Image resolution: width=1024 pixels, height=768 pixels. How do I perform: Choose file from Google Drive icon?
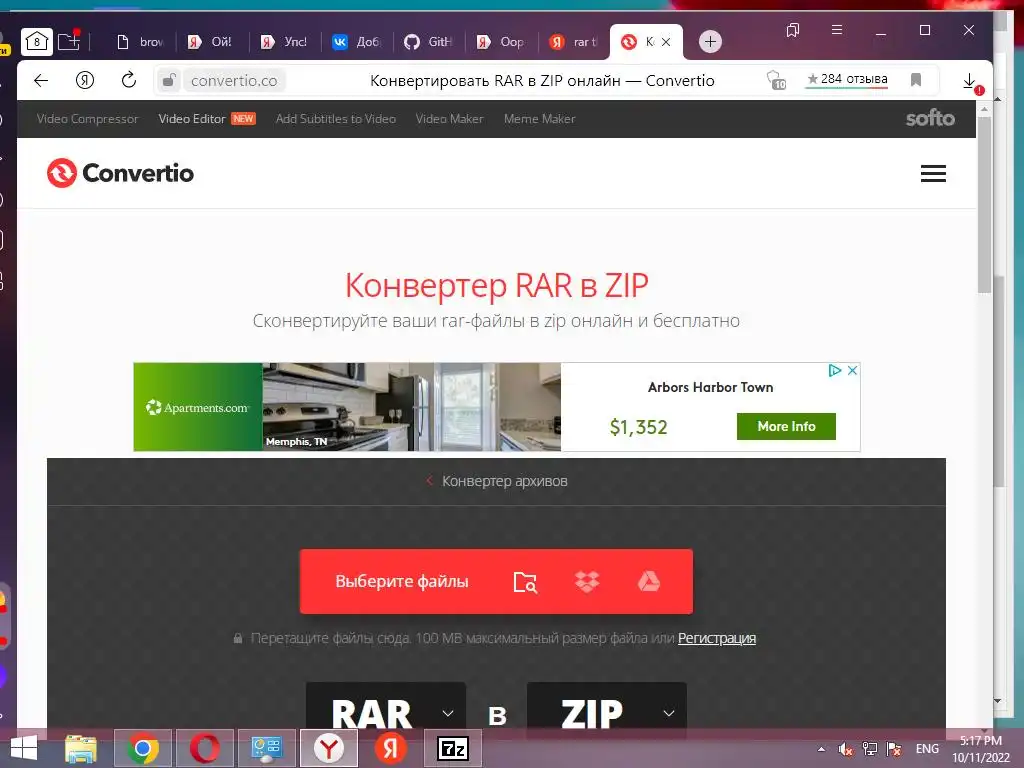coord(648,582)
